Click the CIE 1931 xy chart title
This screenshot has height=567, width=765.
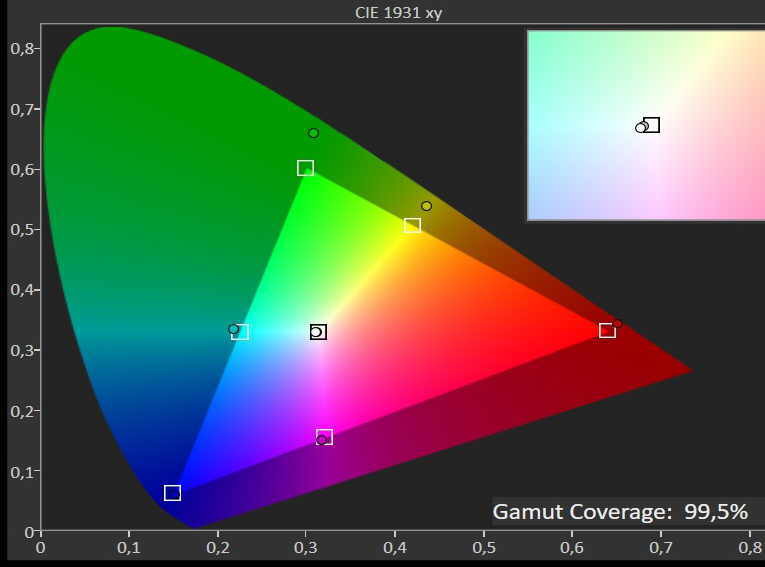(399, 12)
